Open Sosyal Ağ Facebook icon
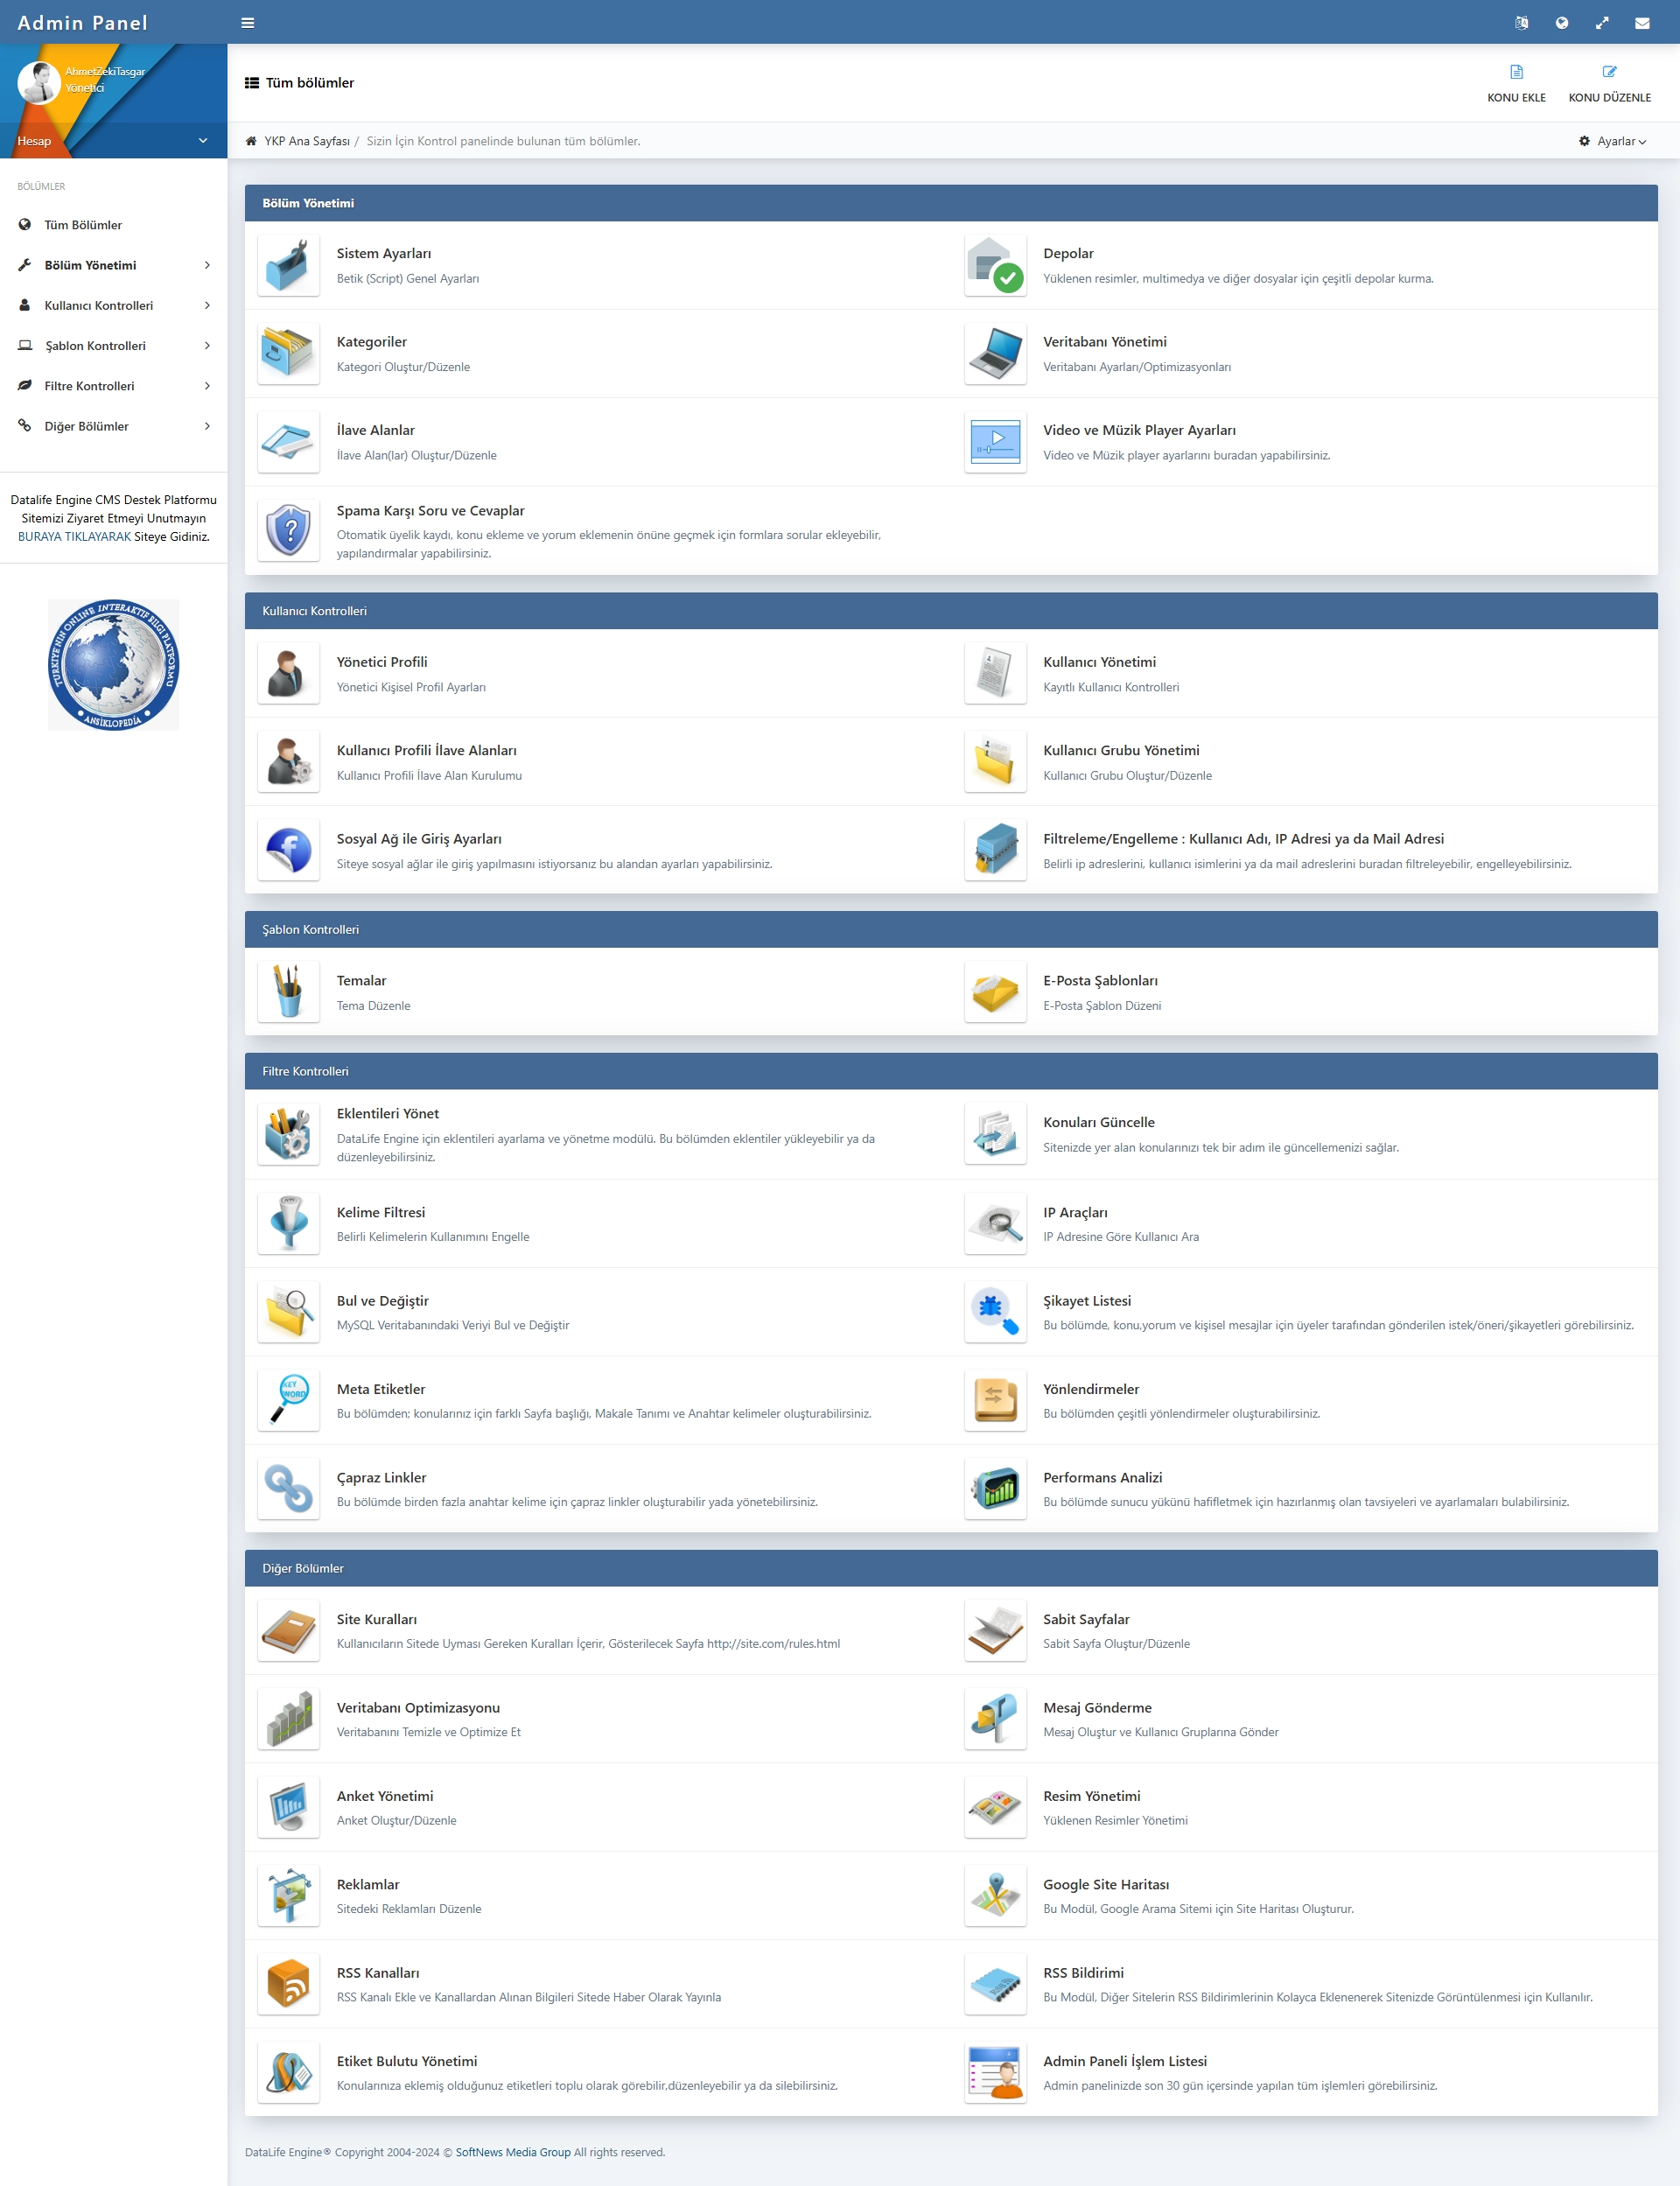This screenshot has width=1680, height=2186. (x=289, y=850)
